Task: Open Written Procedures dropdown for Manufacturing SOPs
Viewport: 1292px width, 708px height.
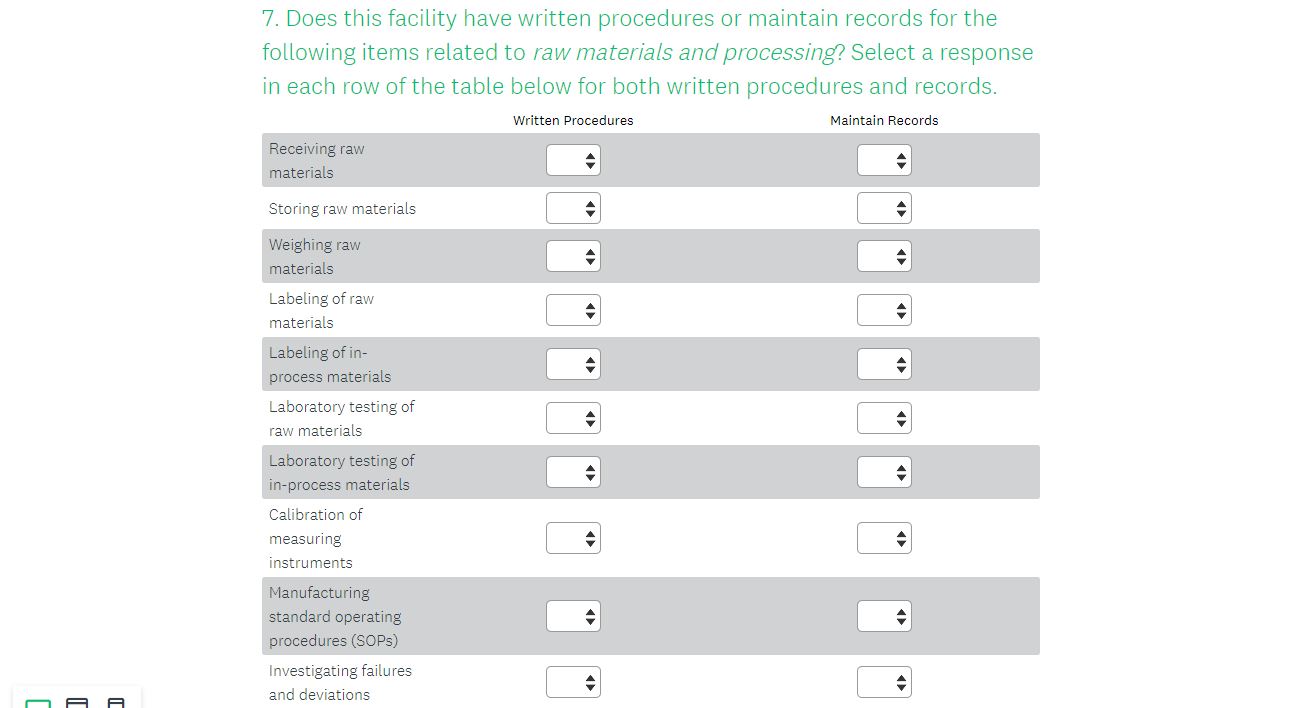Action: pos(573,616)
